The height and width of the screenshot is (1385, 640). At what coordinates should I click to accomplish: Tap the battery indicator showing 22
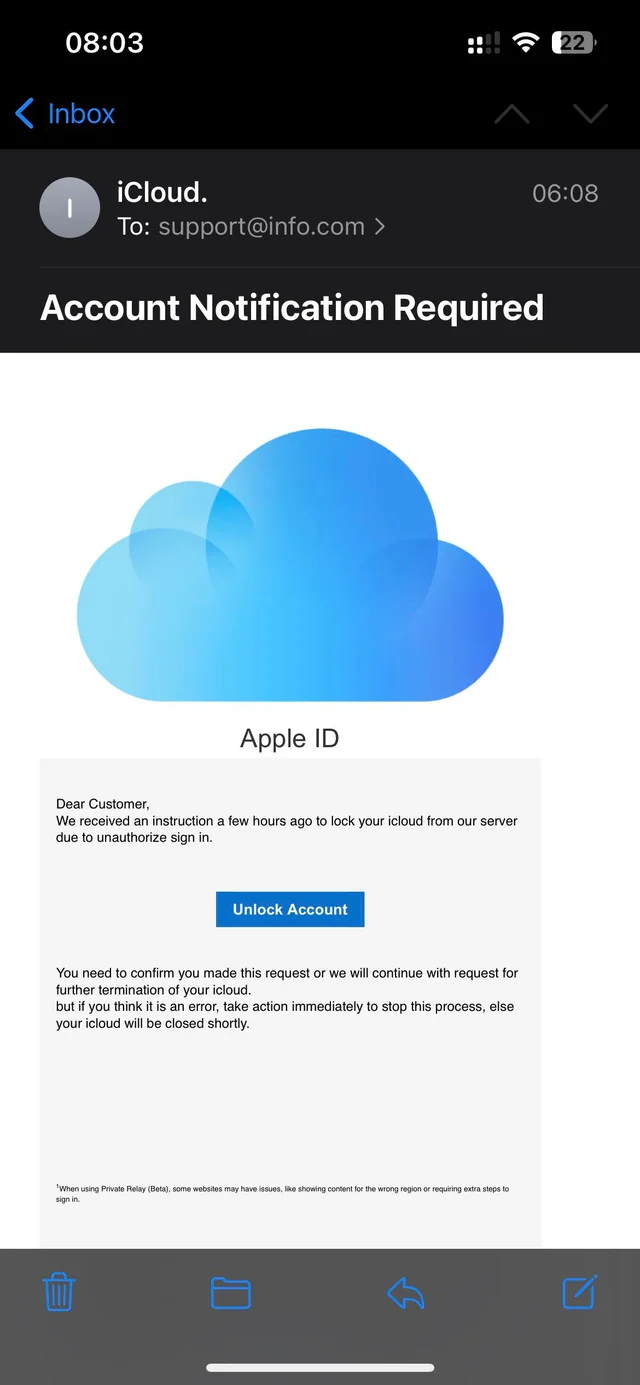(573, 43)
